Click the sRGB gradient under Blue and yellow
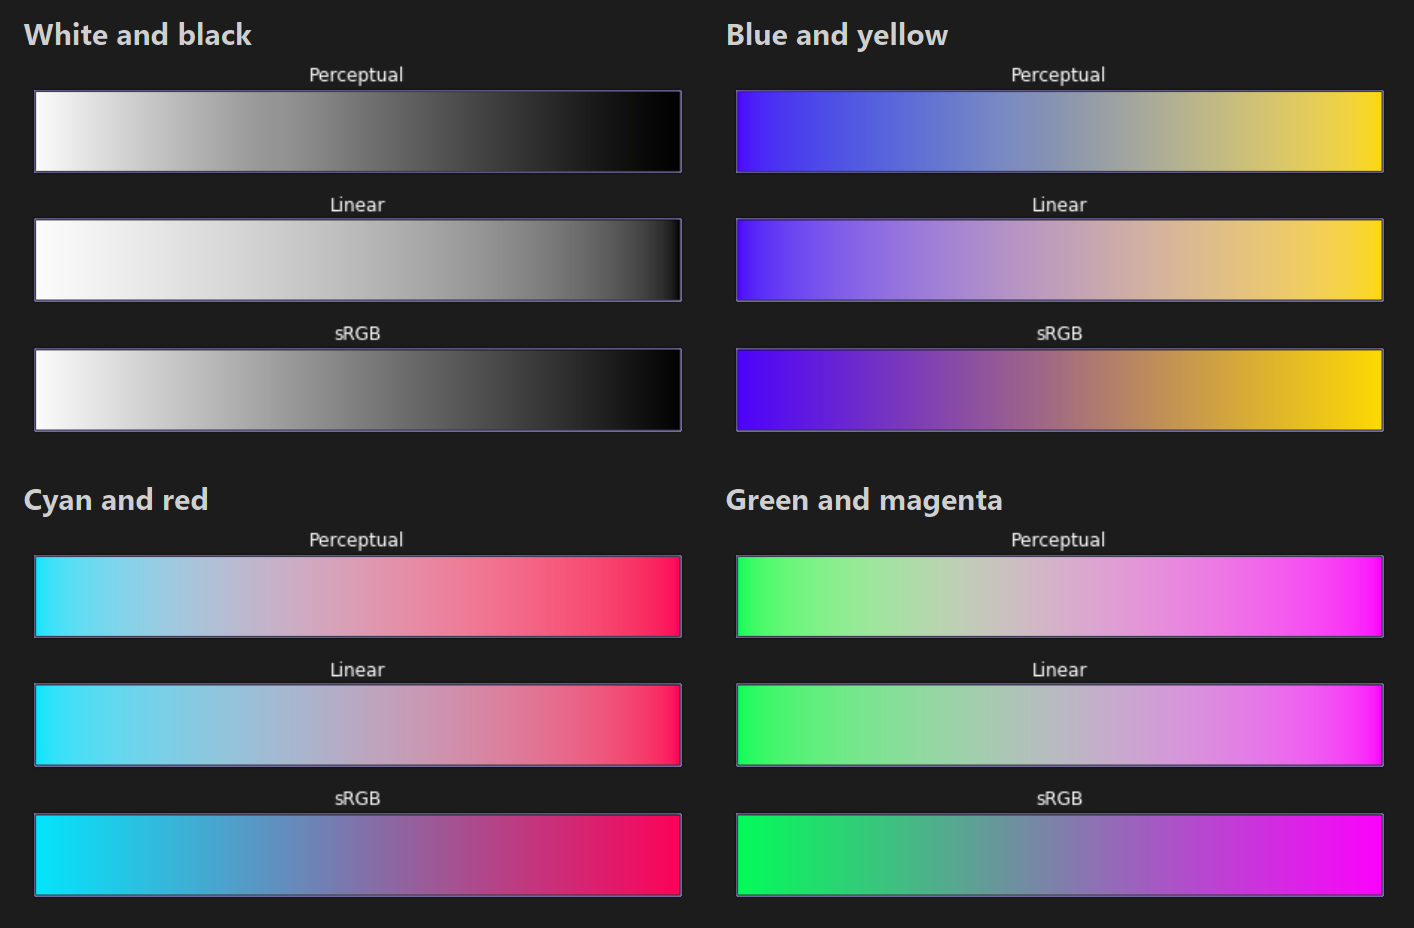Image resolution: width=1414 pixels, height=928 pixels. pos(1058,389)
